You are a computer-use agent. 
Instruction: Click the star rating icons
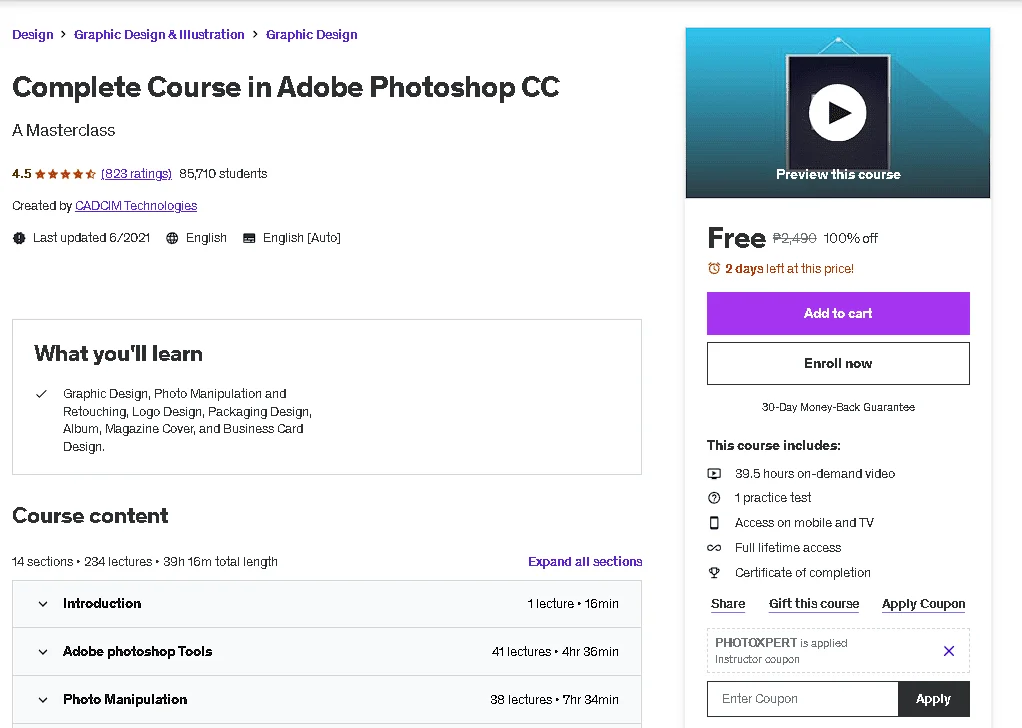(x=65, y=174)
